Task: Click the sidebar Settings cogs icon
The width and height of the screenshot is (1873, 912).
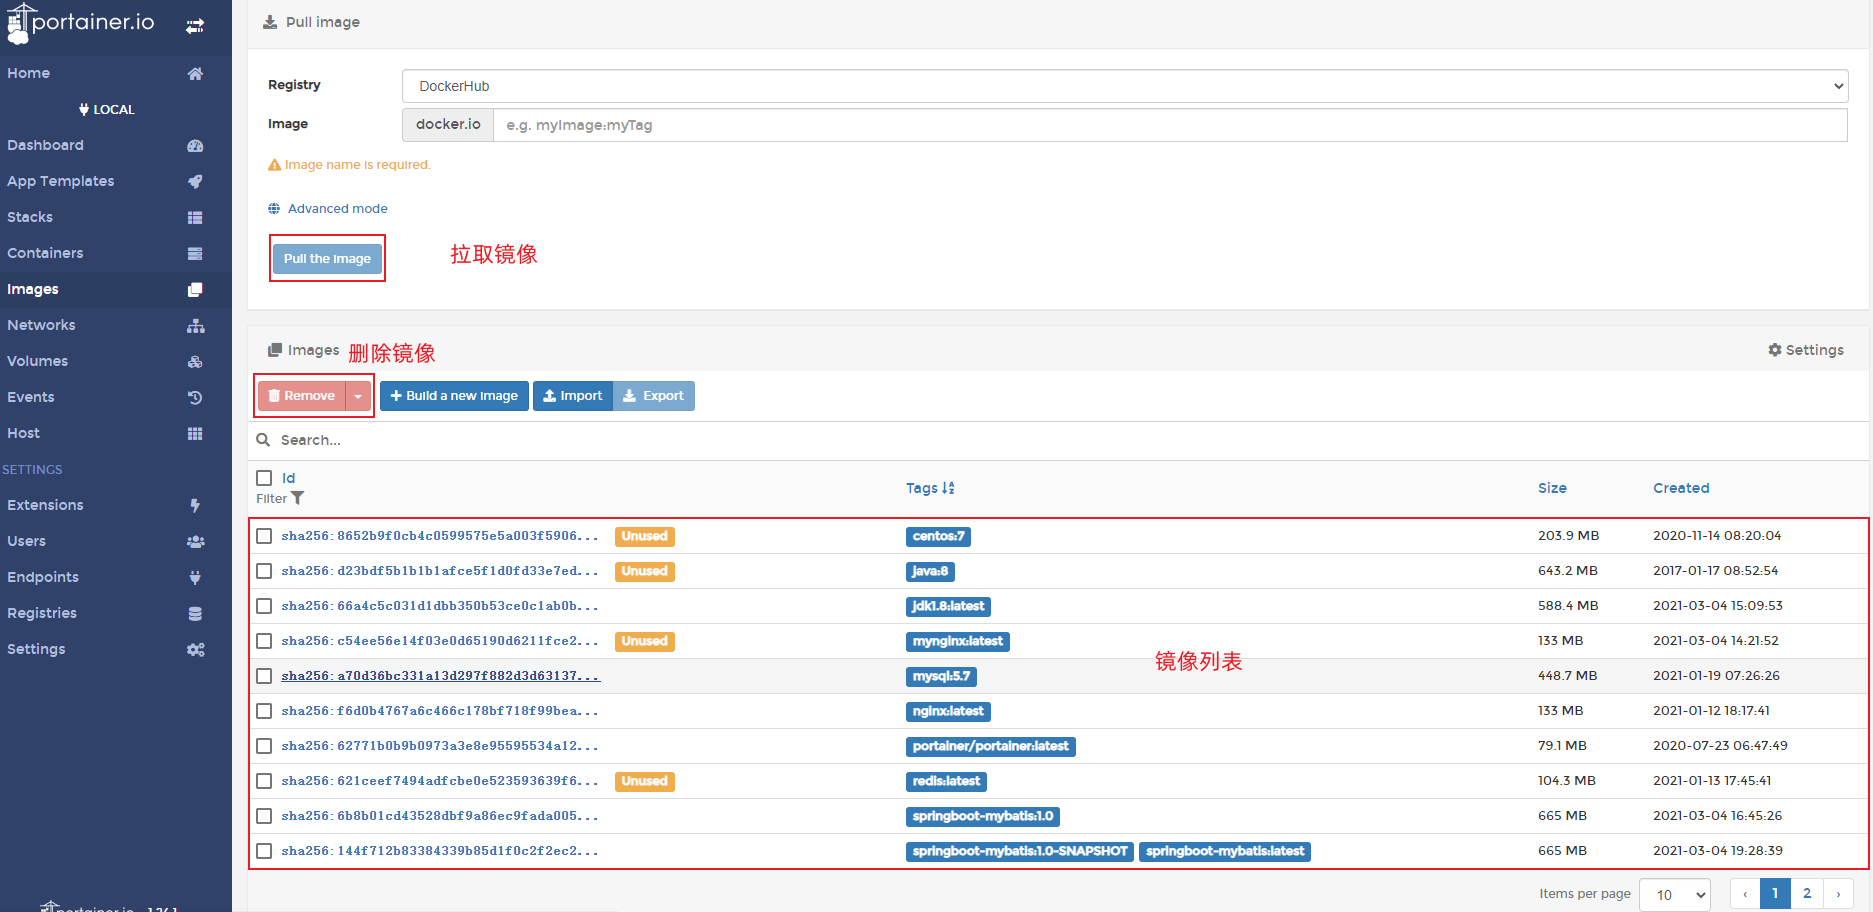Action: pyautogui.click(x=195, y=649)
